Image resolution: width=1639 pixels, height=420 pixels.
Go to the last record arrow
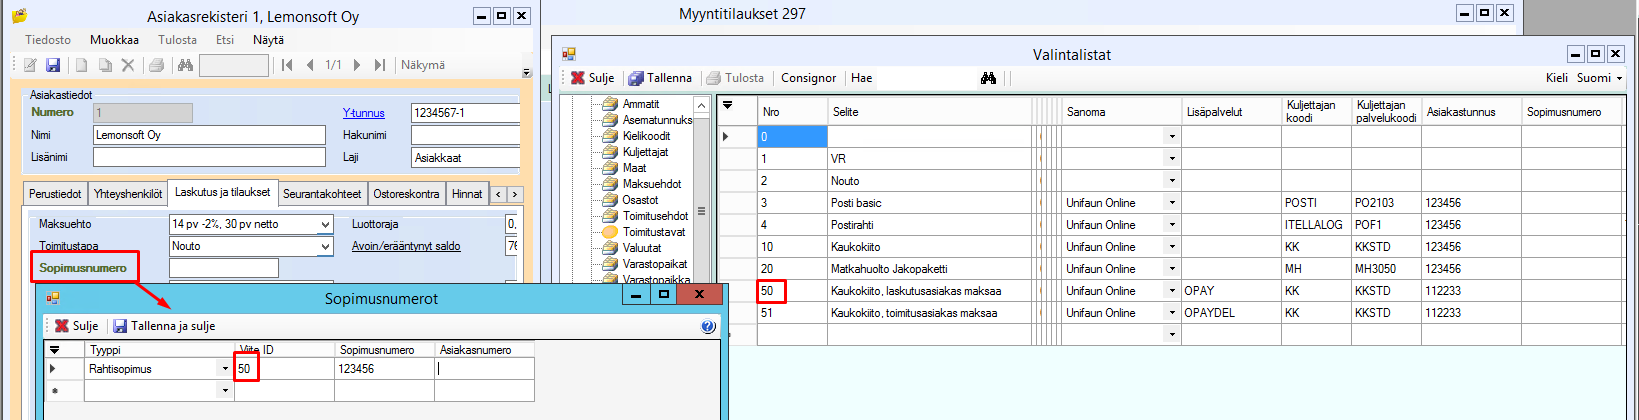coord(379,65)
